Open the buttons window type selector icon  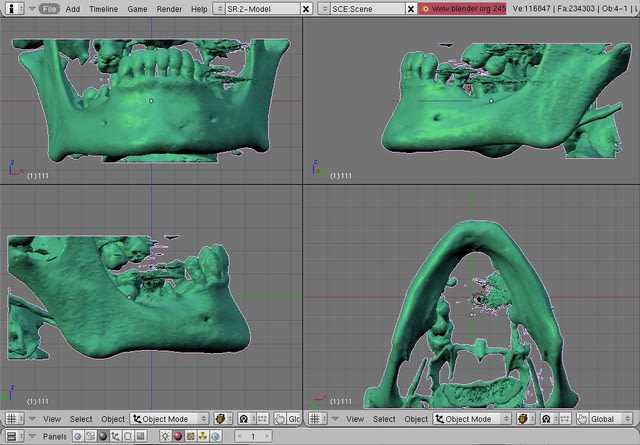(x=14, y=436)
